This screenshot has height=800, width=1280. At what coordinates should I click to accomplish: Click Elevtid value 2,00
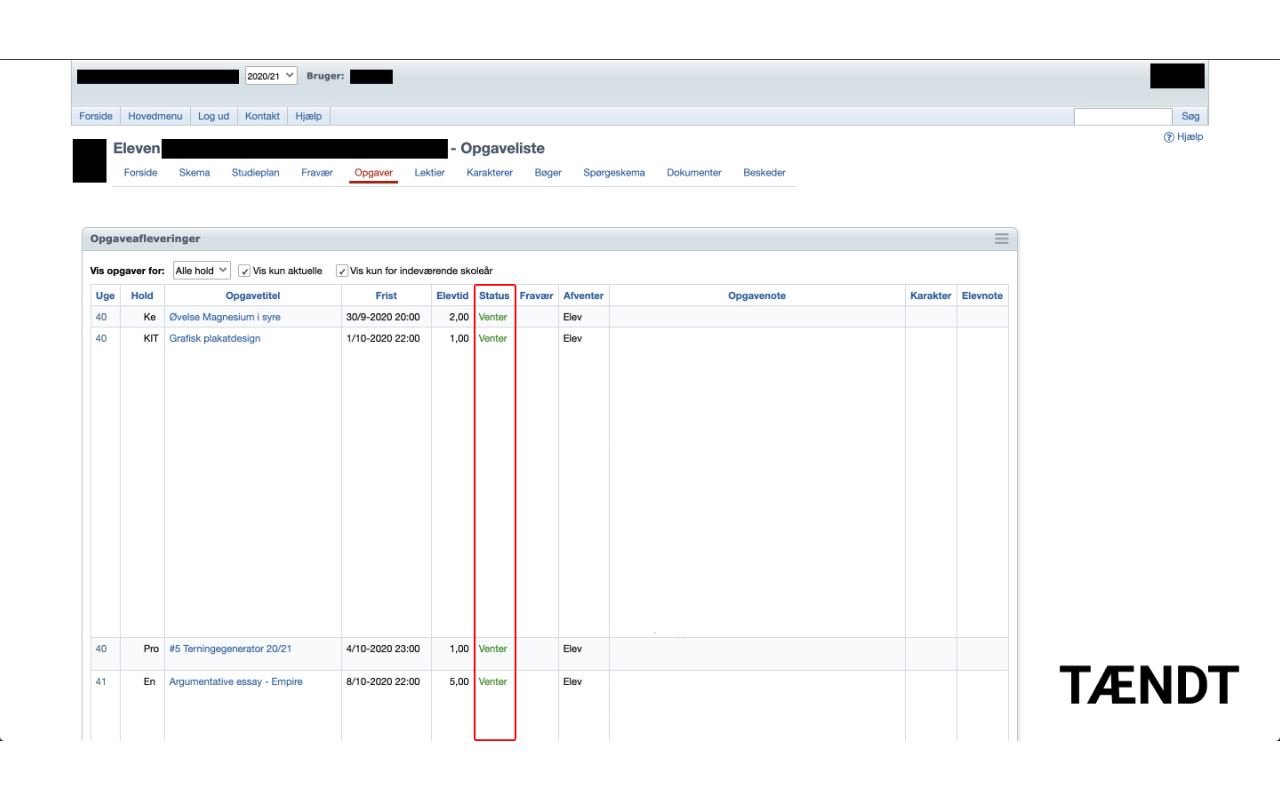(x=459, y=317)
